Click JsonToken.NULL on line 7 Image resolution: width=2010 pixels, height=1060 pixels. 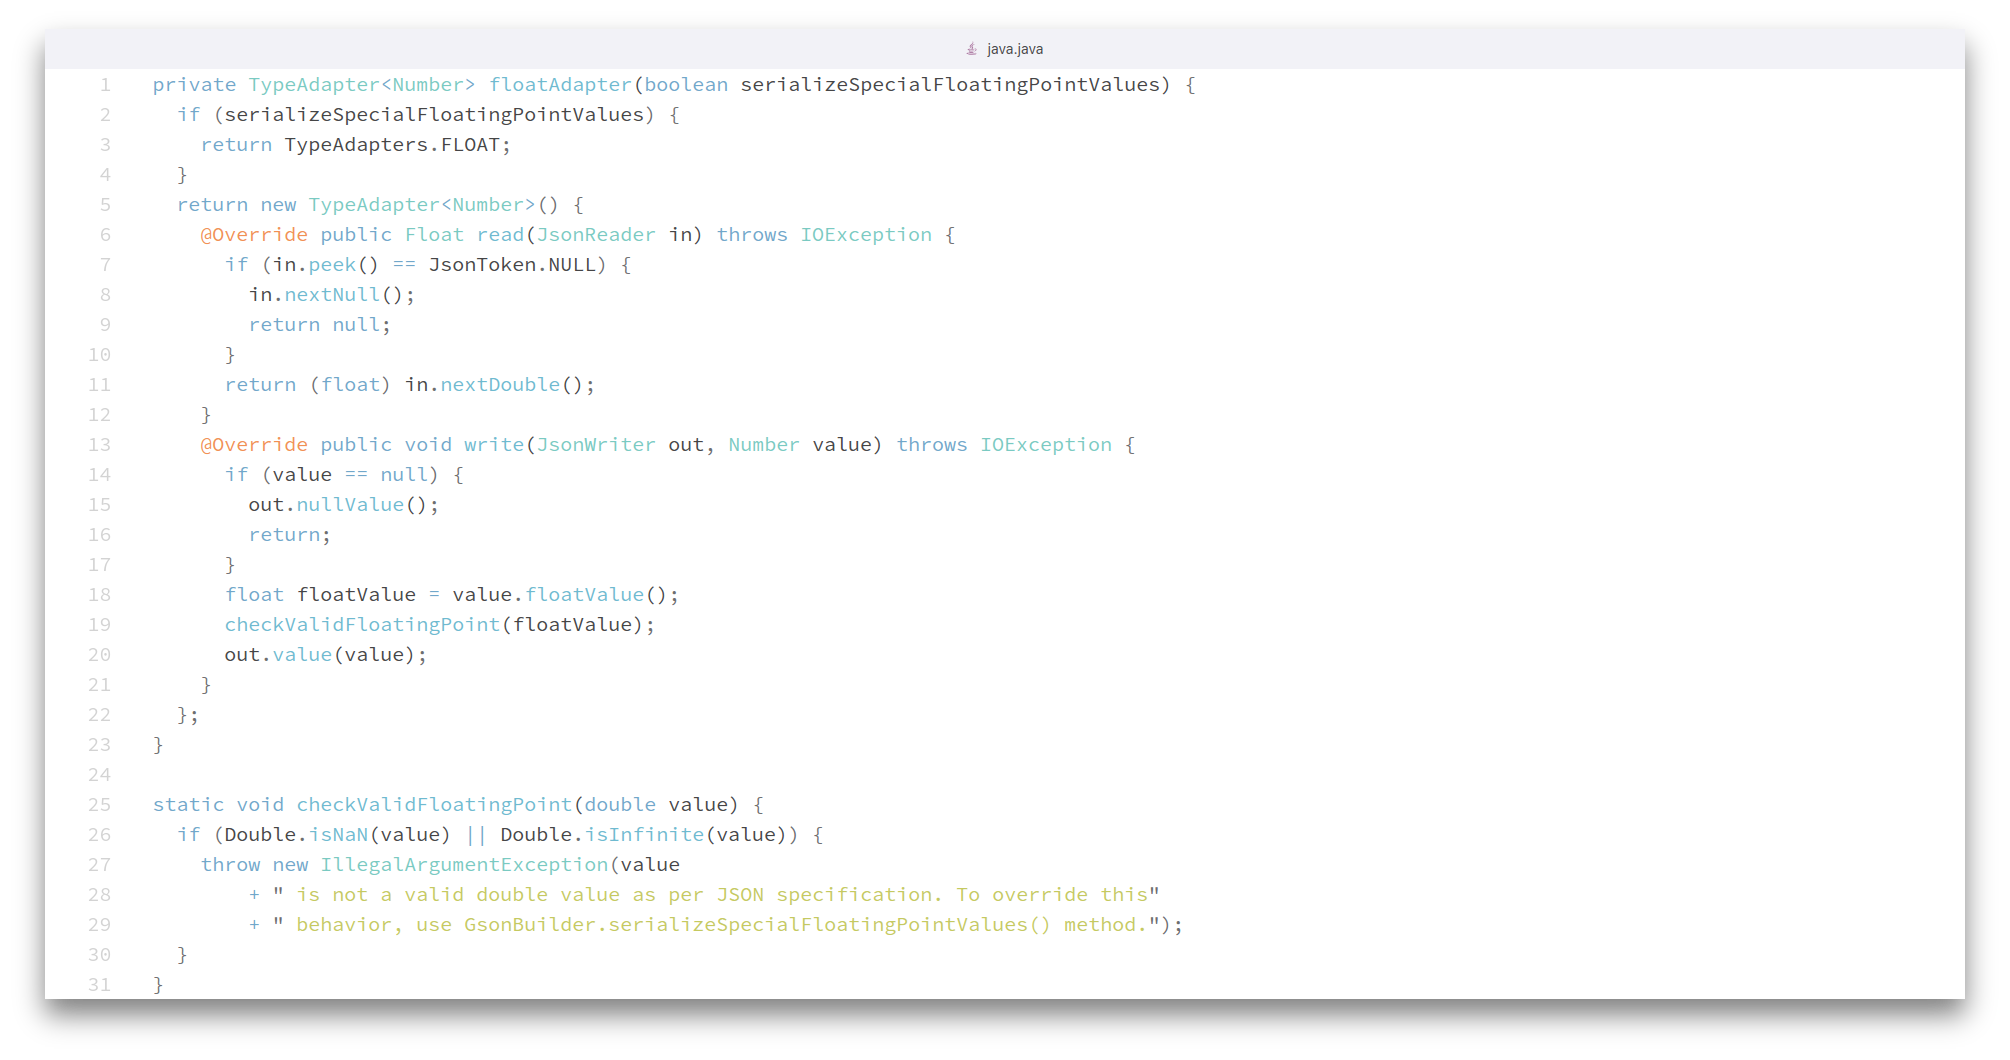coord(513,265)
